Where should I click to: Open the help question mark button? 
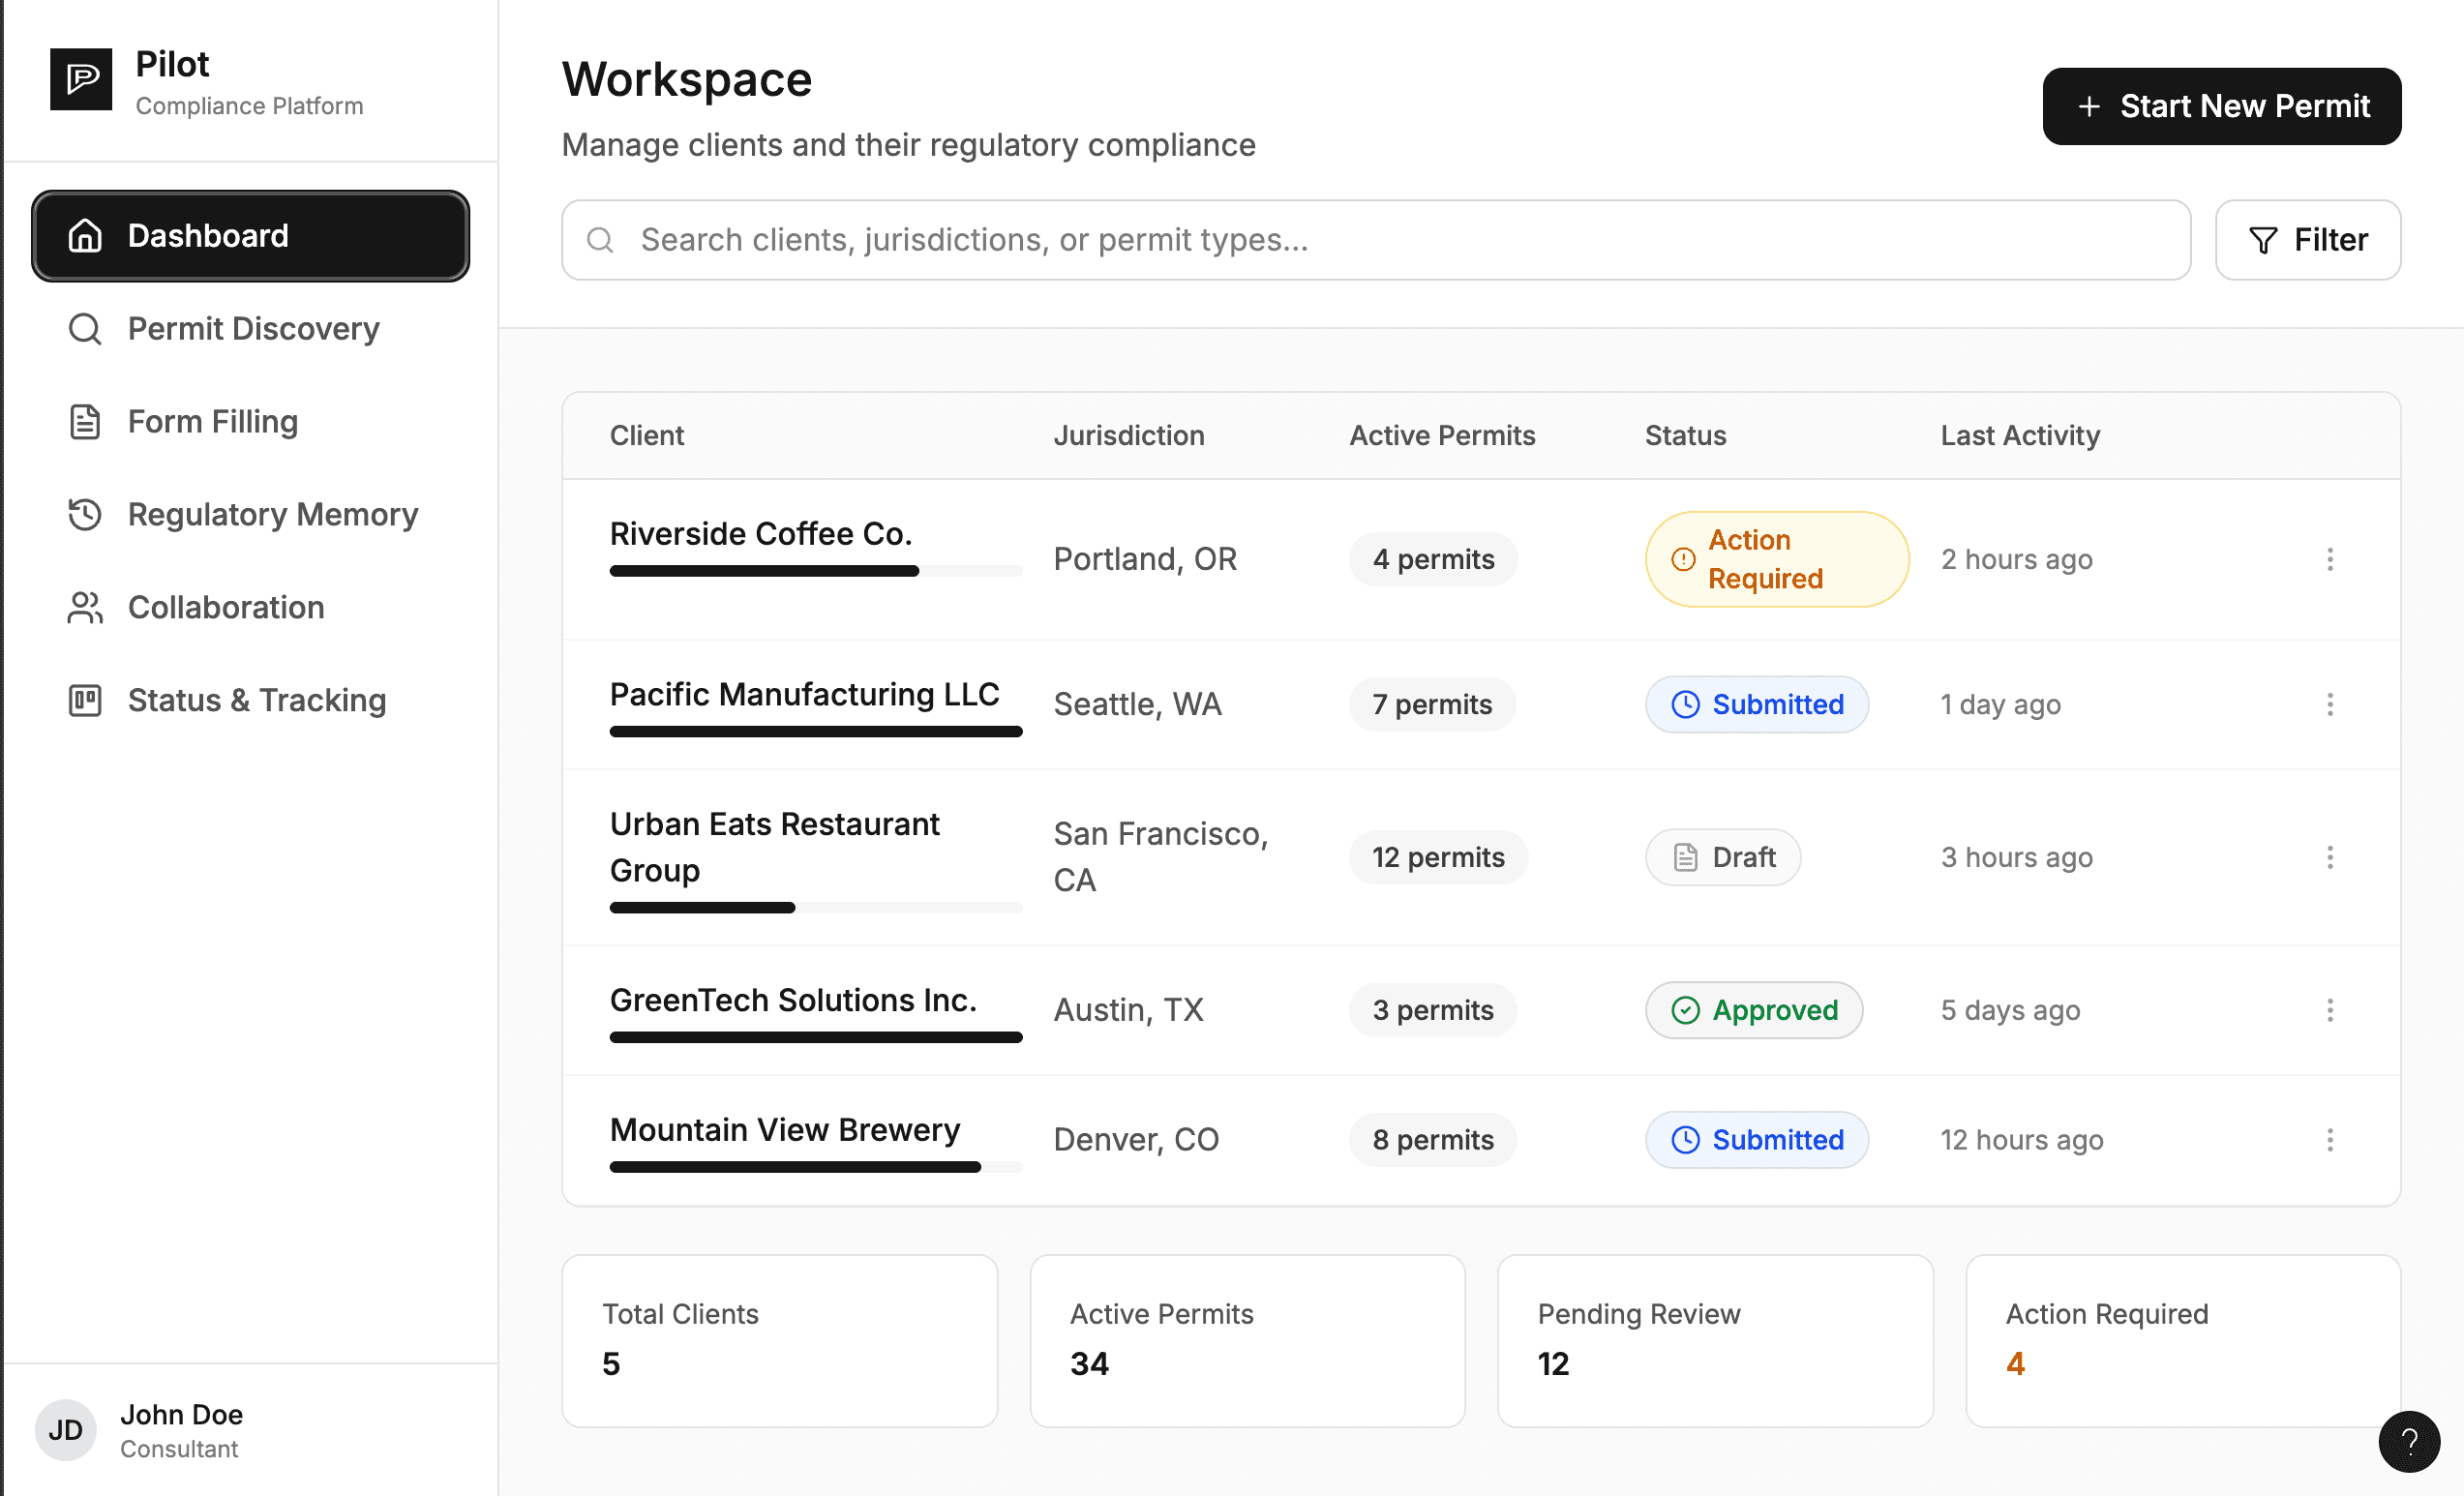point(2409,1441)
